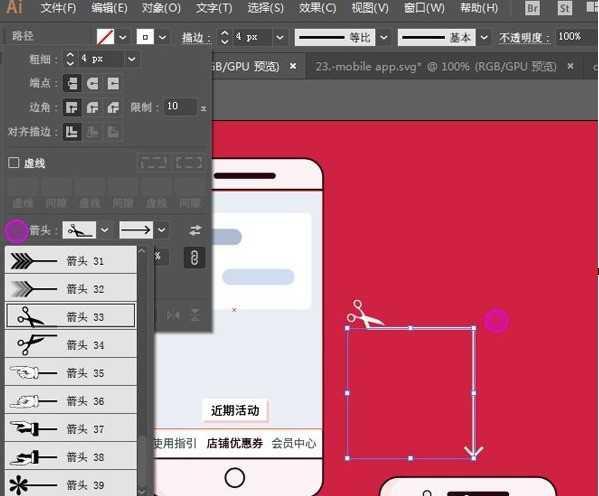Open the 文件(F) menu

click(58, 8)
